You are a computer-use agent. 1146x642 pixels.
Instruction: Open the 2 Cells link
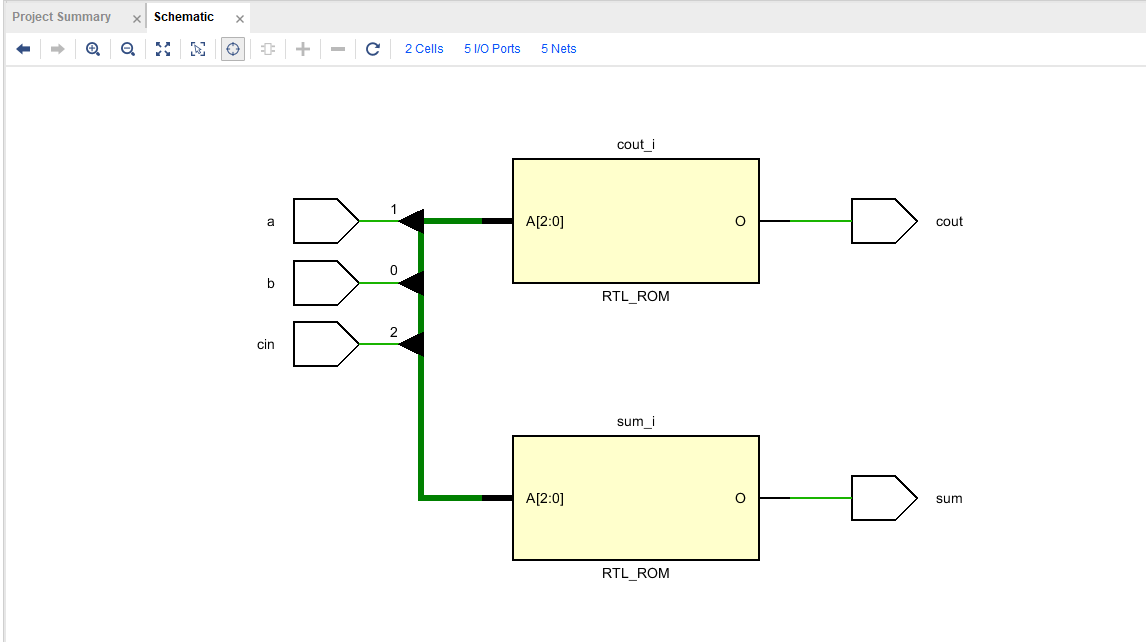pyautogui.click(x=424, y=49)
